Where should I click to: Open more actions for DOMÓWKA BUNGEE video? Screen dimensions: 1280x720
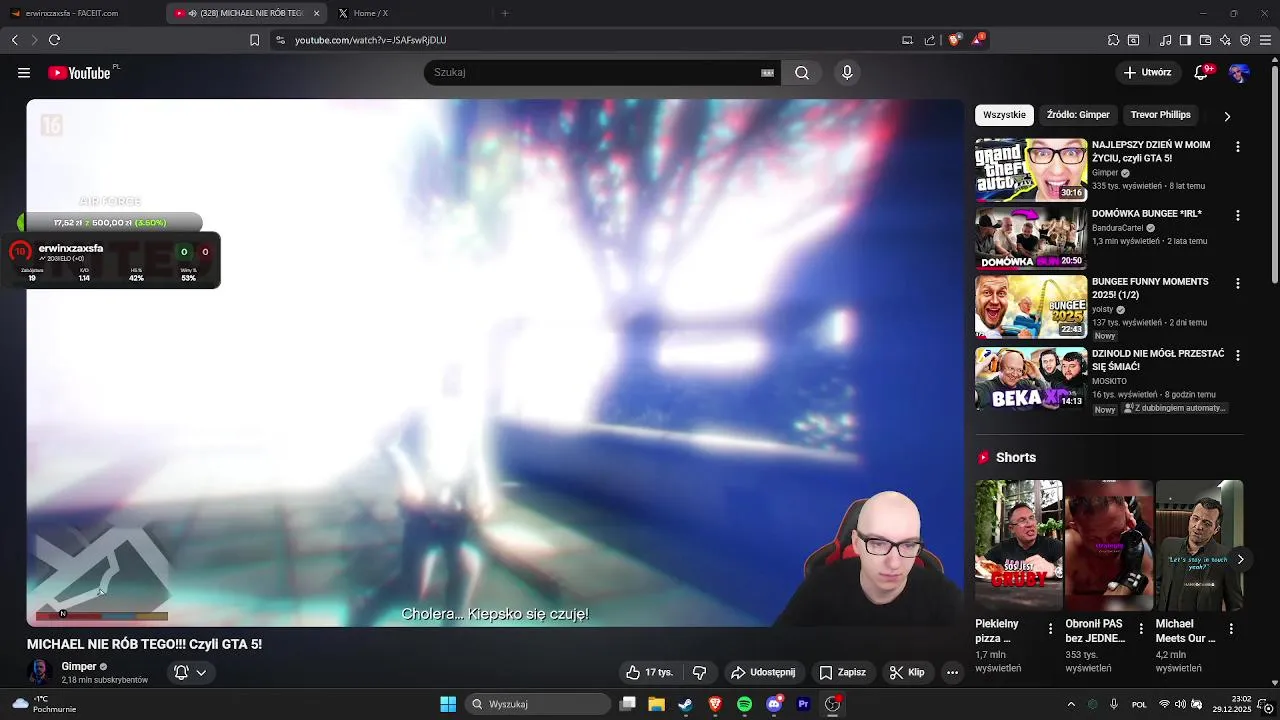1238,215
